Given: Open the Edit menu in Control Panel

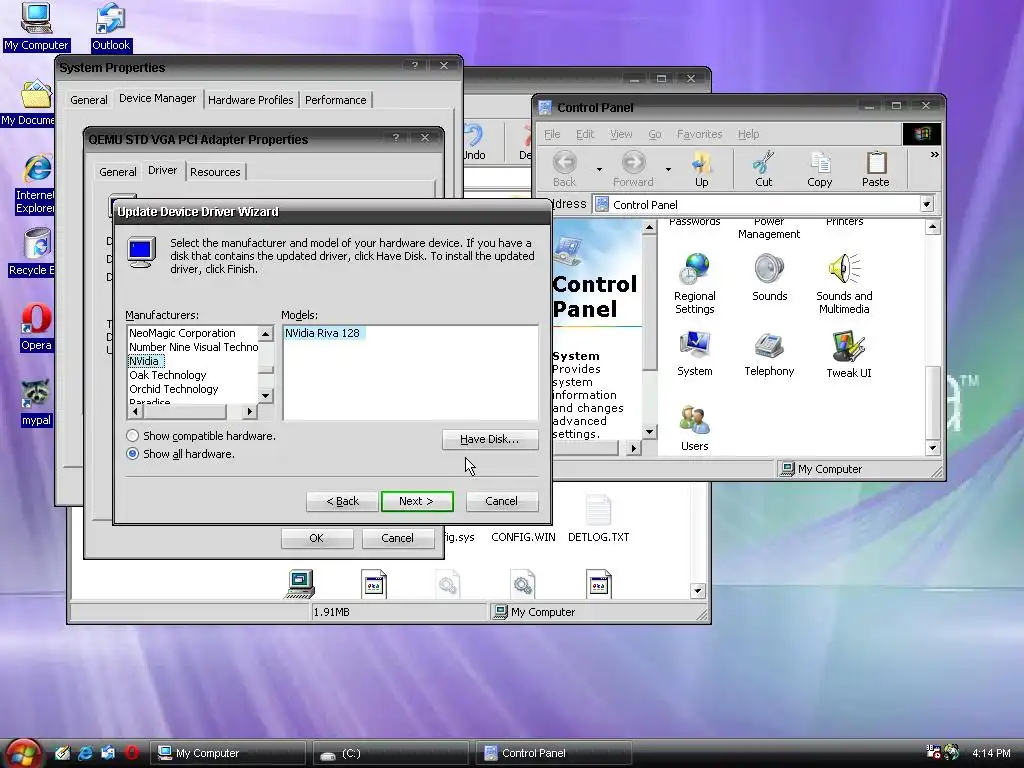Looking at the screenshot, I should click(584, 134).
